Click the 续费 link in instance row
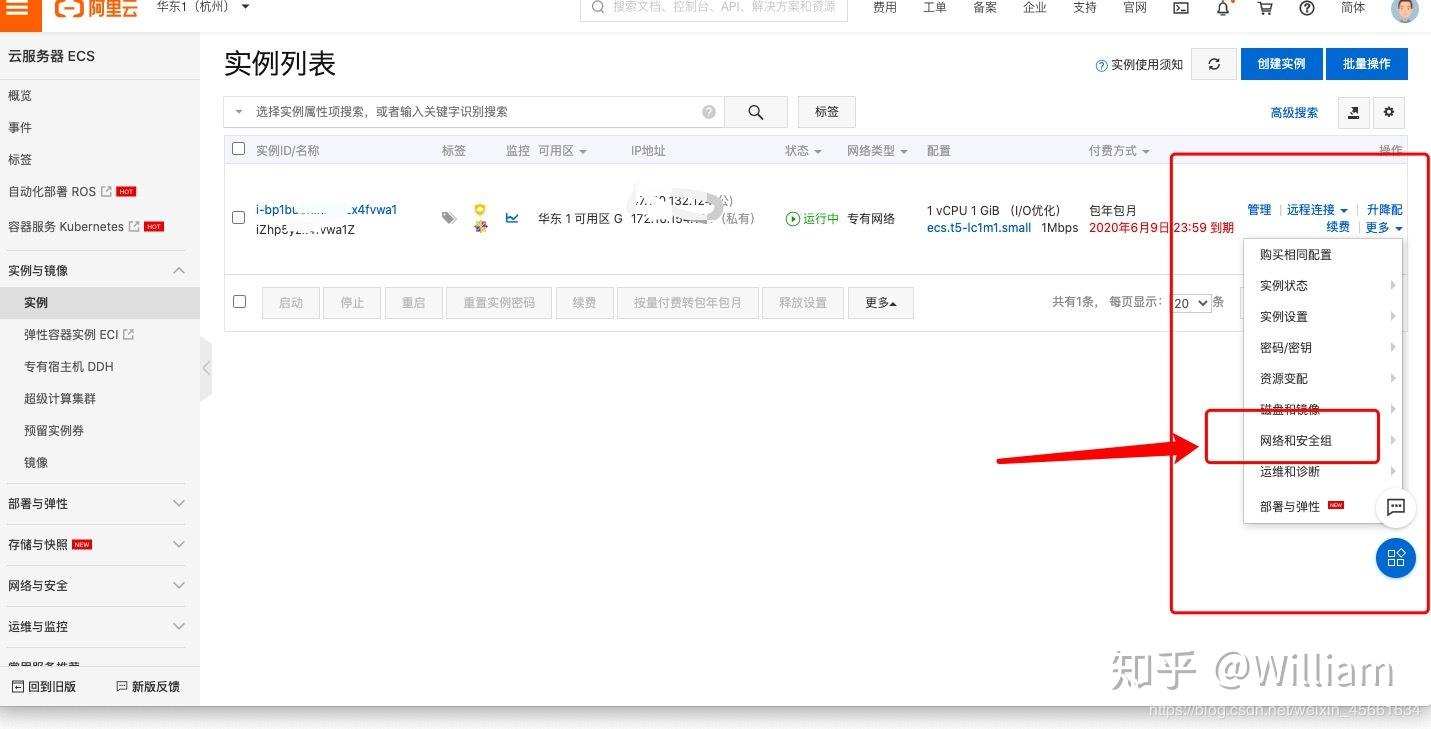This screenshot has height=729, width=1431. 1338,227
